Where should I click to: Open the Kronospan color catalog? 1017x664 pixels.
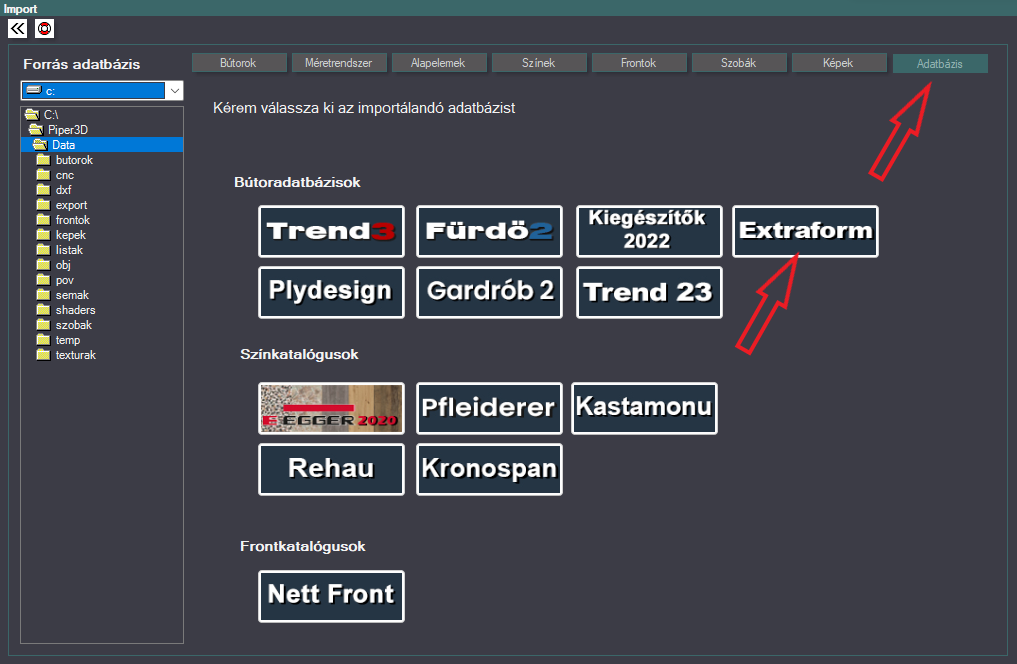[x=489, y=469]
